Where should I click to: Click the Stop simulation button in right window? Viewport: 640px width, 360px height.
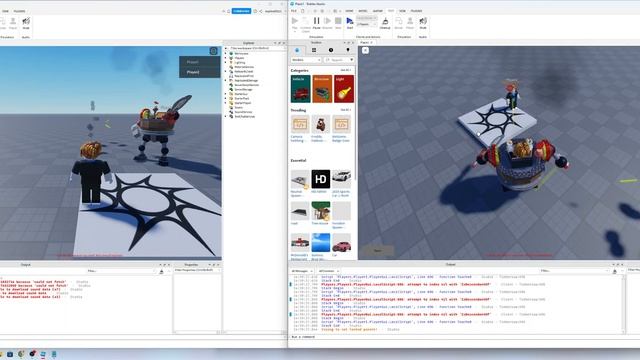[x=338, y=22]
